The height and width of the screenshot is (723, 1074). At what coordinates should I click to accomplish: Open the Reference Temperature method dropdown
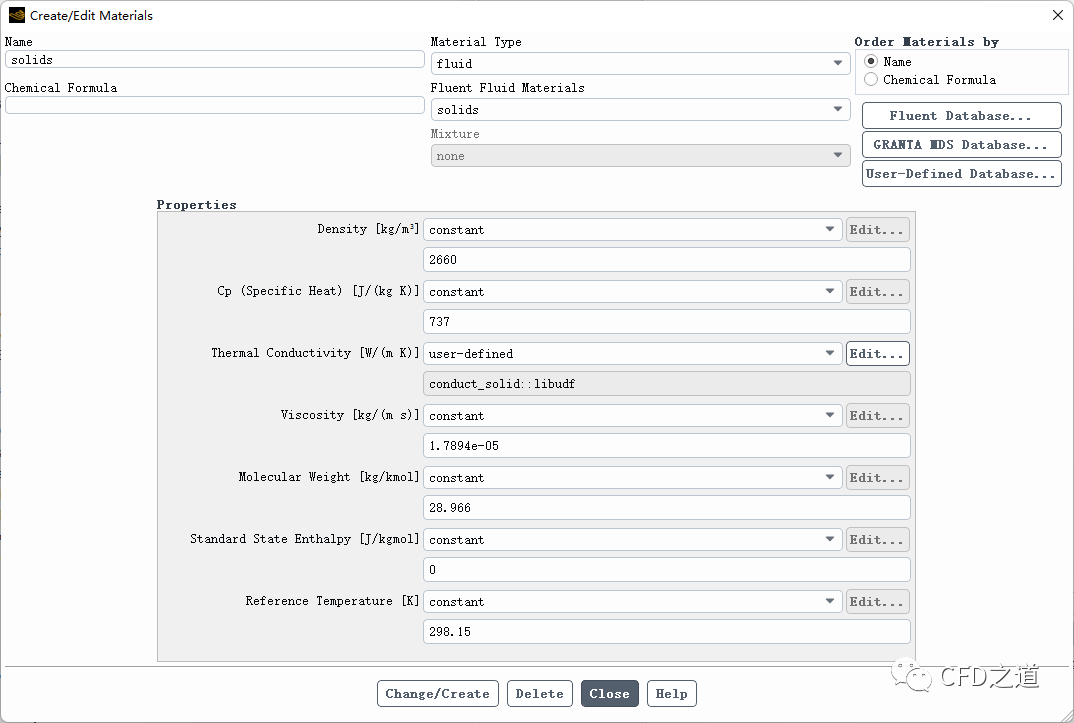[633, 601]
